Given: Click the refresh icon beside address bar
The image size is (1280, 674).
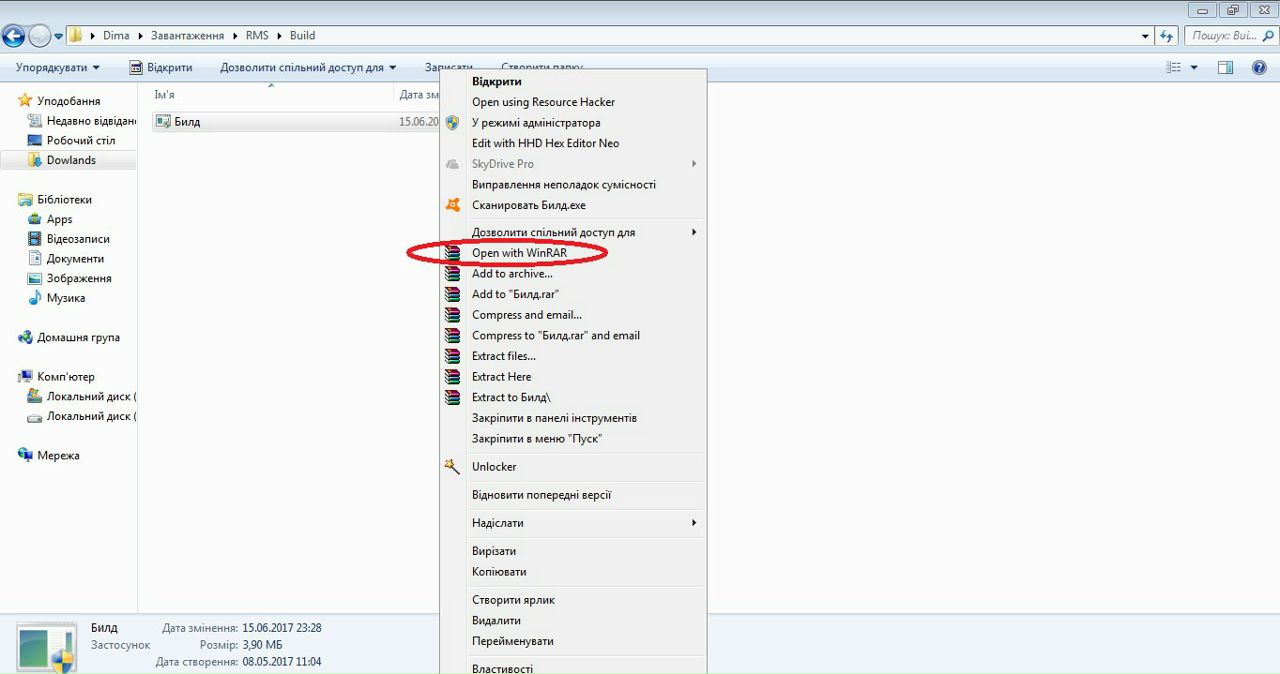Looking at the screenshot, I should coord(1166,36).
